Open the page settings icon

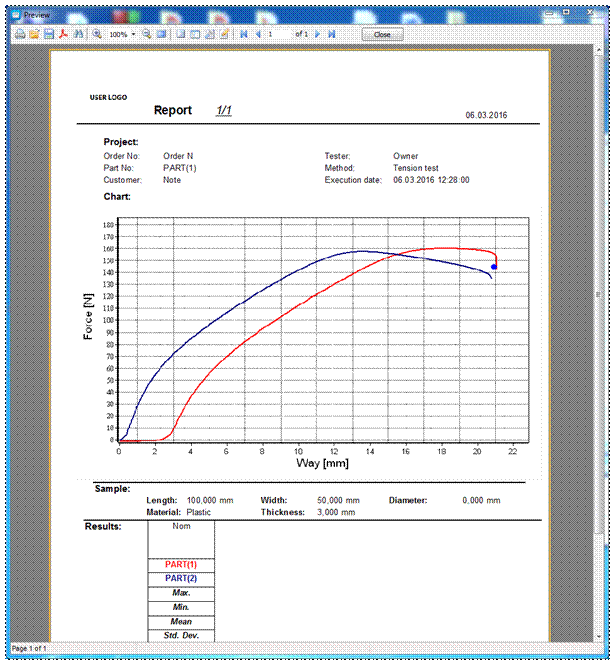(x=210, y=34)
